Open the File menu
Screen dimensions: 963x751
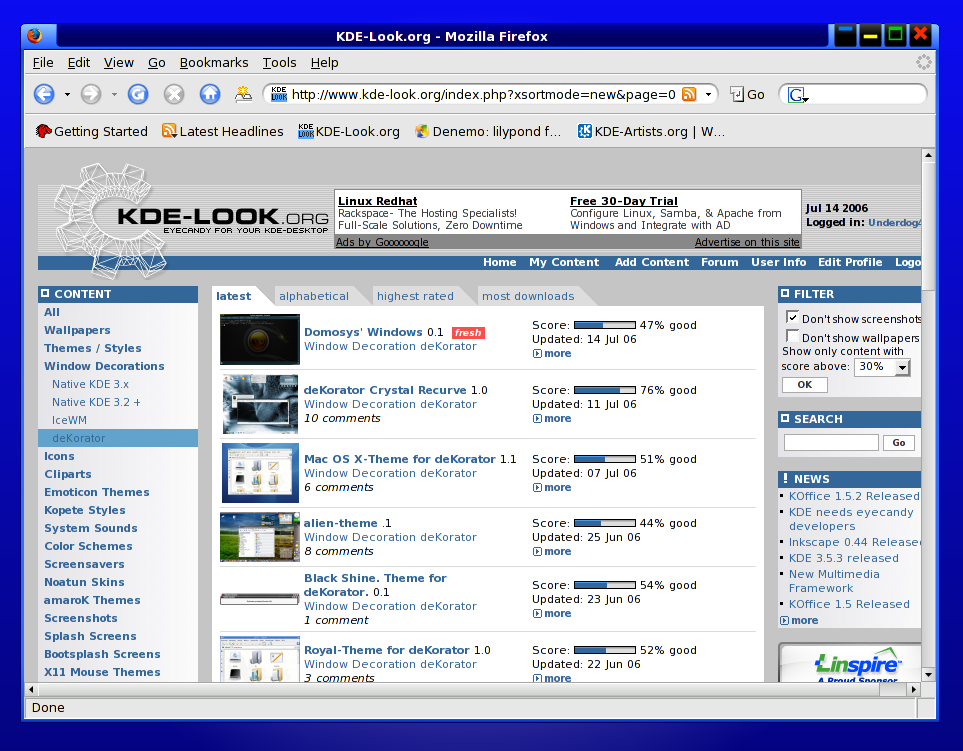click(43, 63)
